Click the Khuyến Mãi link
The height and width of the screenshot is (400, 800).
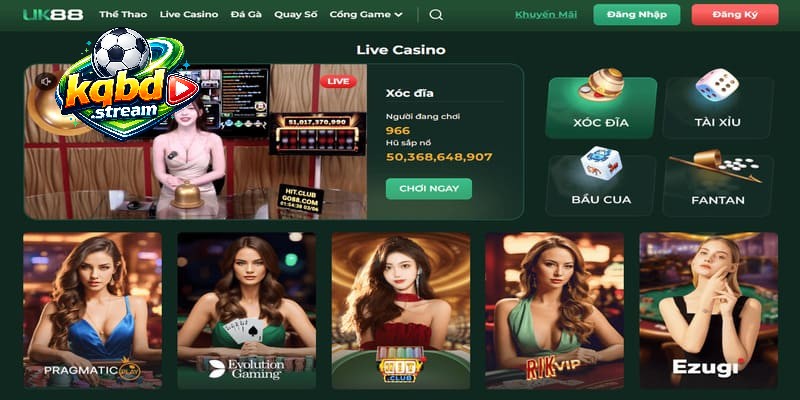(x=546, y=15)
